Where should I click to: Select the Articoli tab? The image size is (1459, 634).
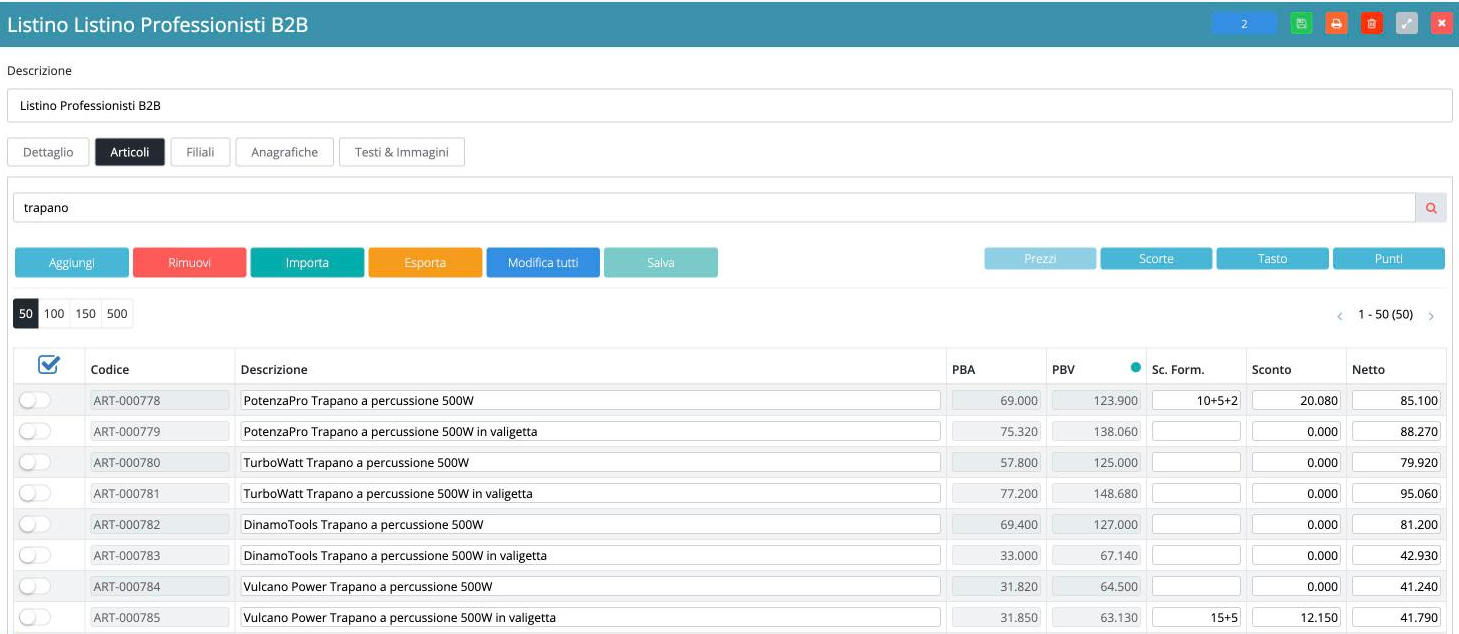point(130,152)
